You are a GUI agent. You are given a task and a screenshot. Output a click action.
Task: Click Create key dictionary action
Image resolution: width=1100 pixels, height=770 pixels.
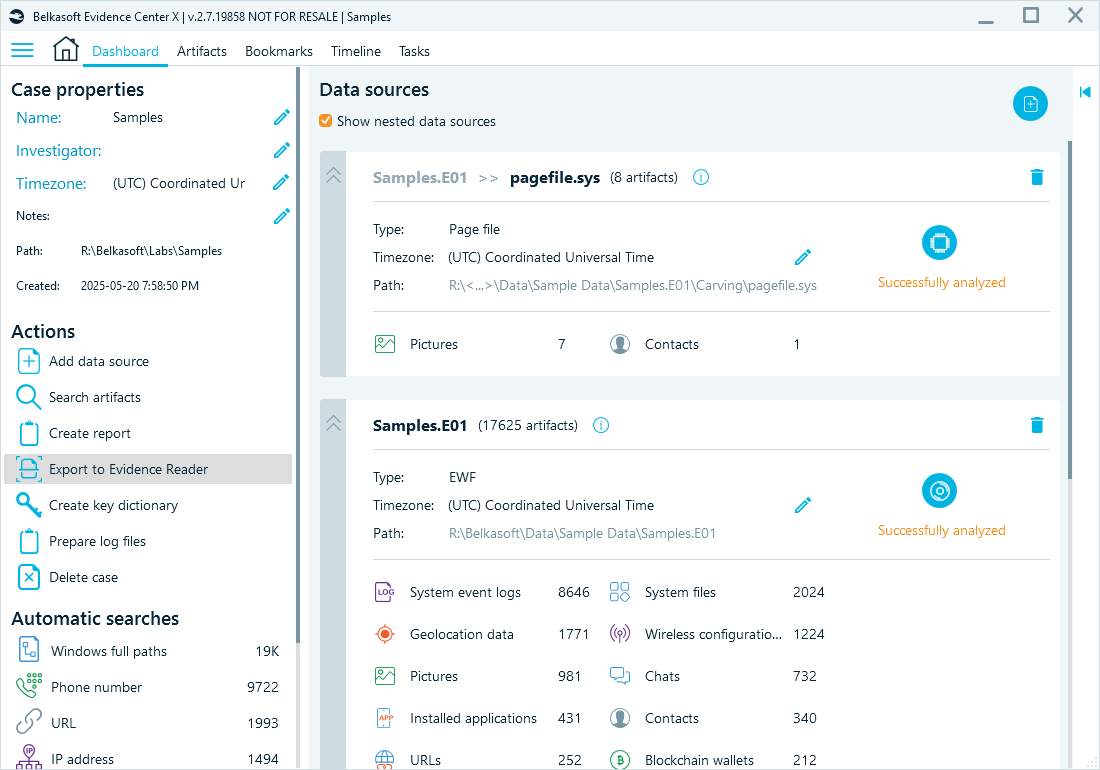(148, 505)
